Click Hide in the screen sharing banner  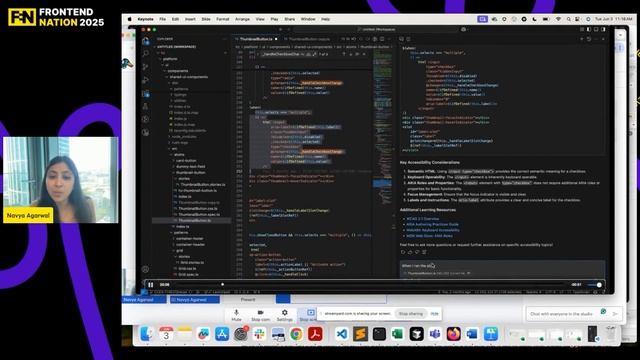[x=434, y=313]
